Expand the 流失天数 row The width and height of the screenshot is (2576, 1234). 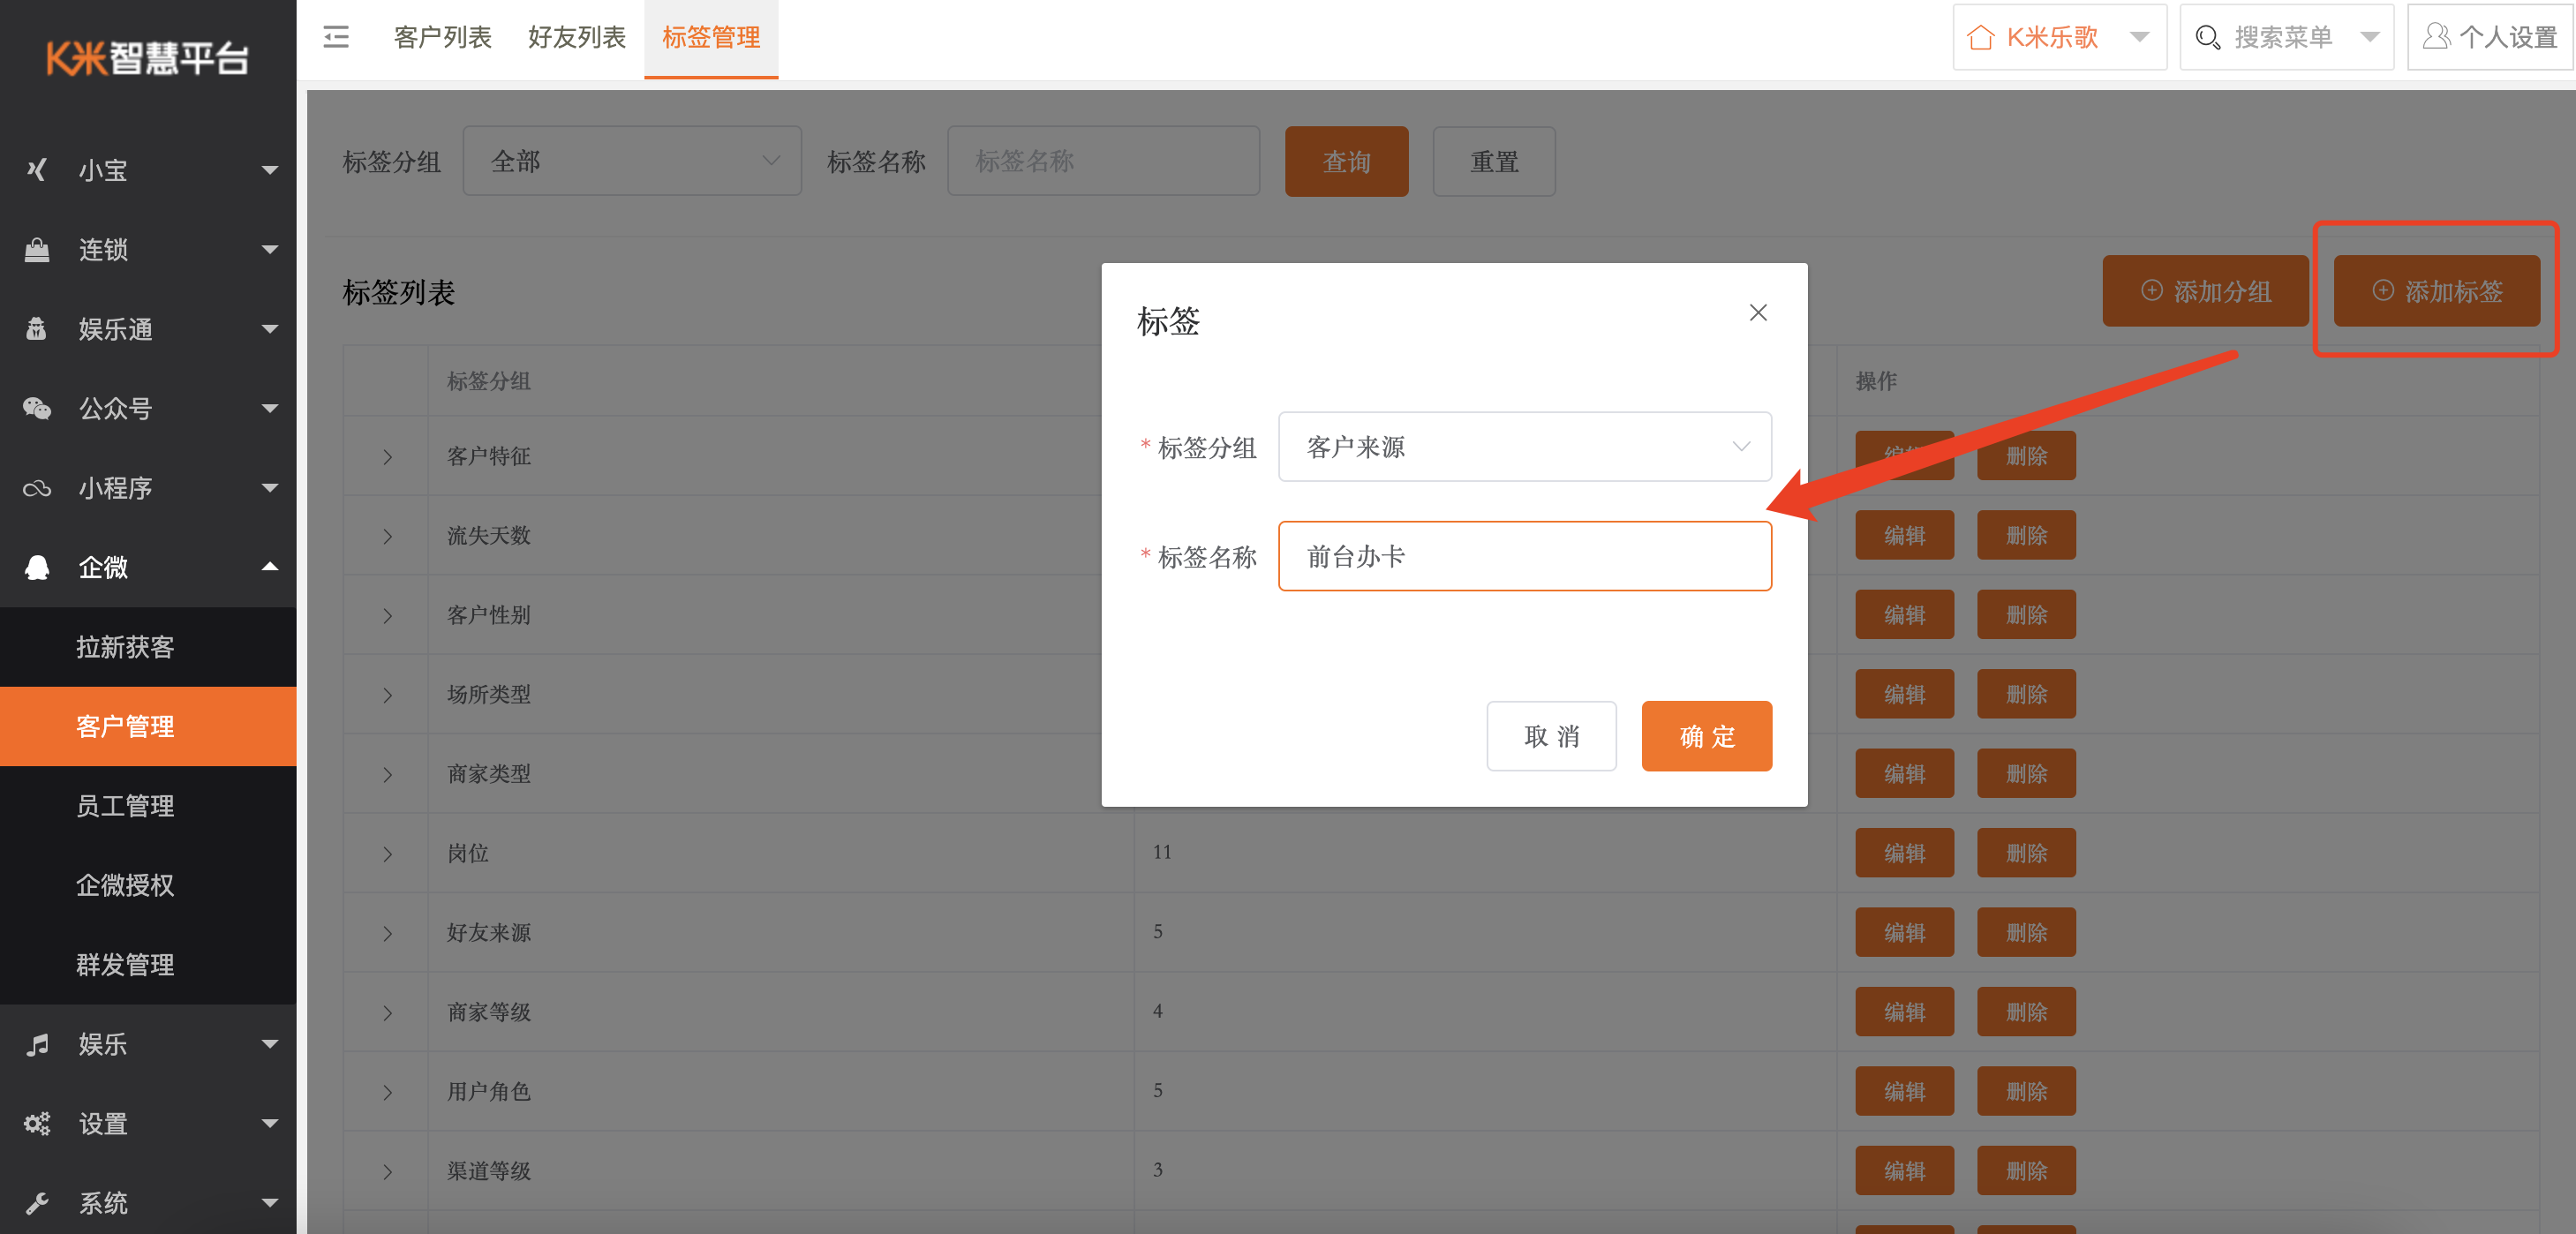[x=387, y=536]
